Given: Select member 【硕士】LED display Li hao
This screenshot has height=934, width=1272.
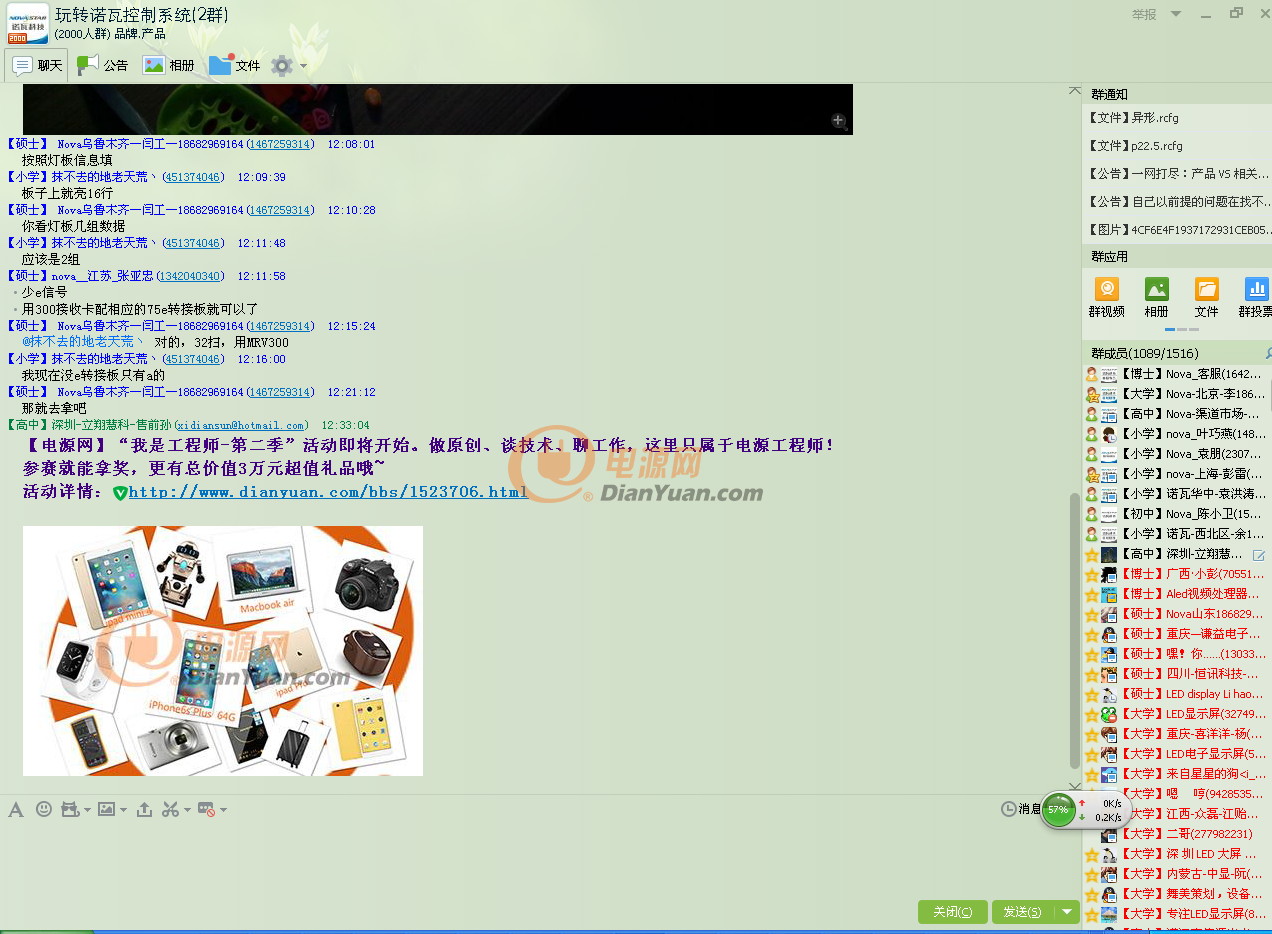Looking at the screenshot, I should (x=1177, y=694).
